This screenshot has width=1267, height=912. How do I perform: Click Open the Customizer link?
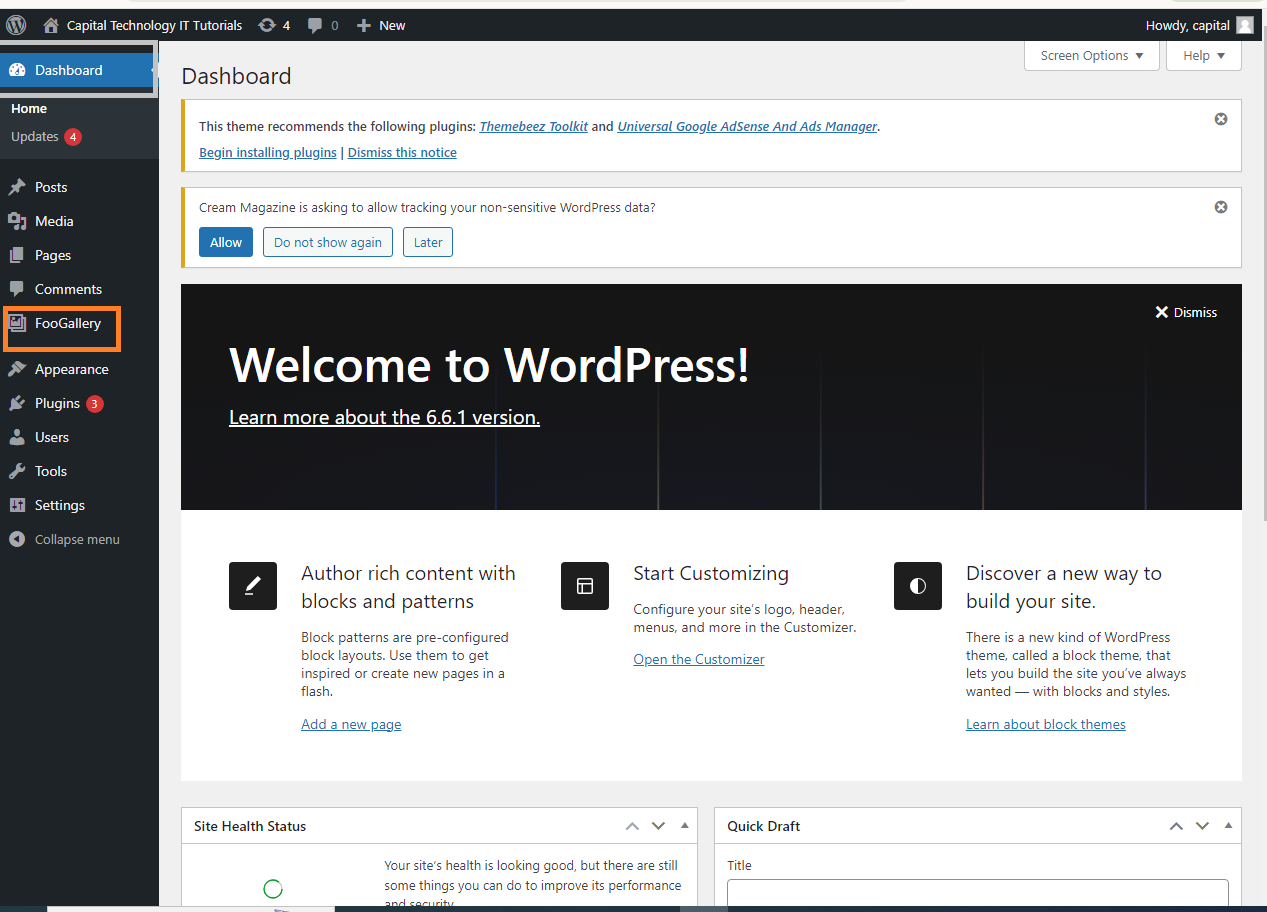click(x=699, y=659)
